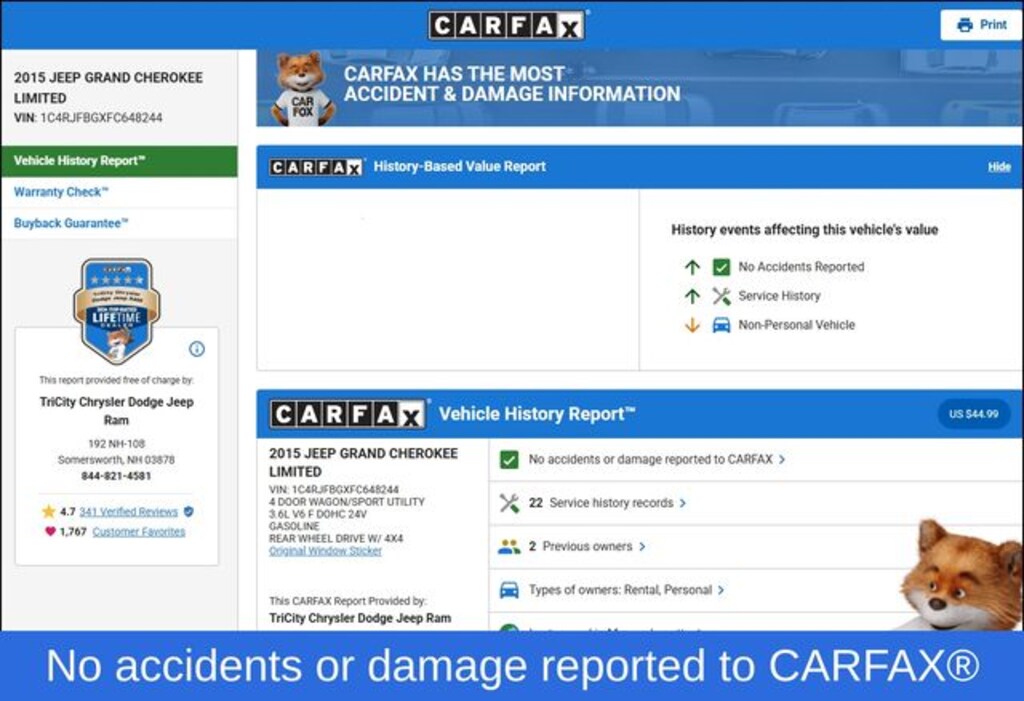Click the info icon on dealer card

(197, 349)
